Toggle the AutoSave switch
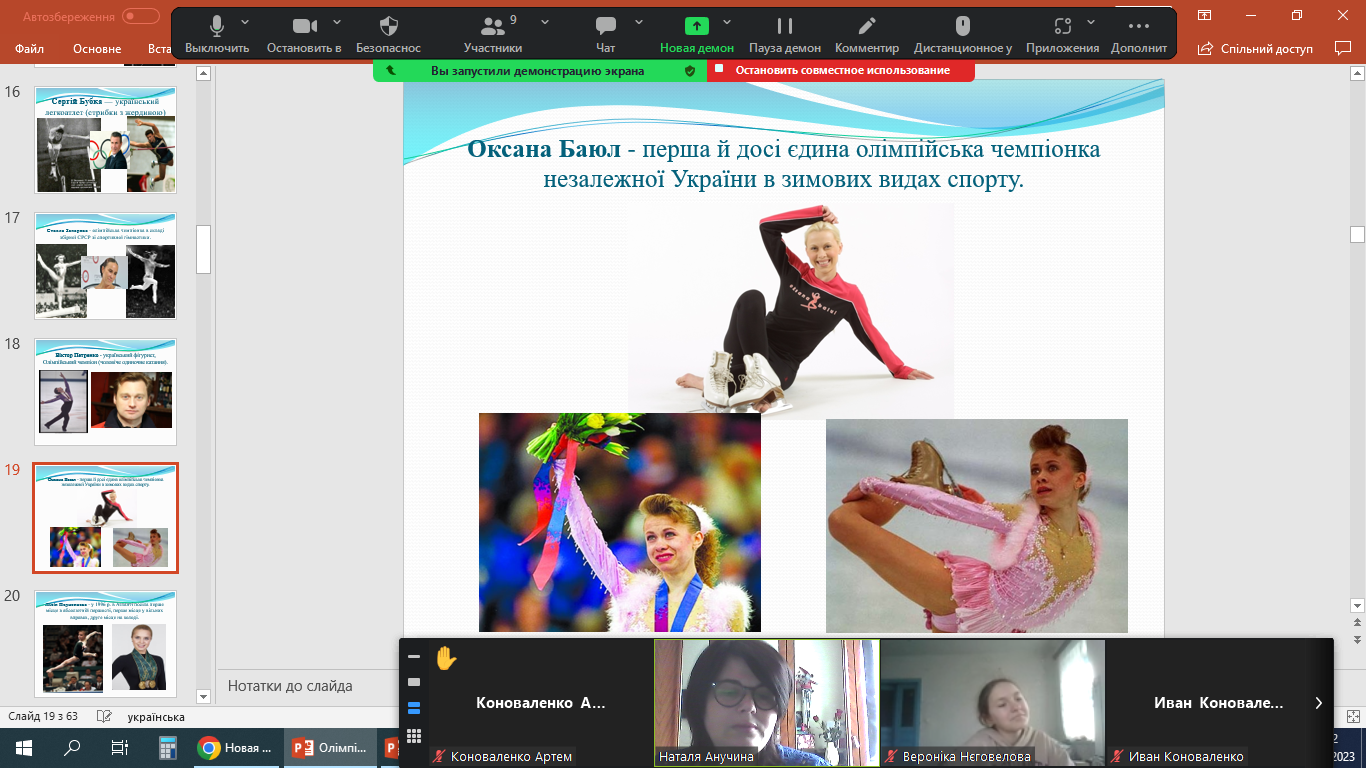This screenshot has width=1366, height=768. [x=141, y=16]
